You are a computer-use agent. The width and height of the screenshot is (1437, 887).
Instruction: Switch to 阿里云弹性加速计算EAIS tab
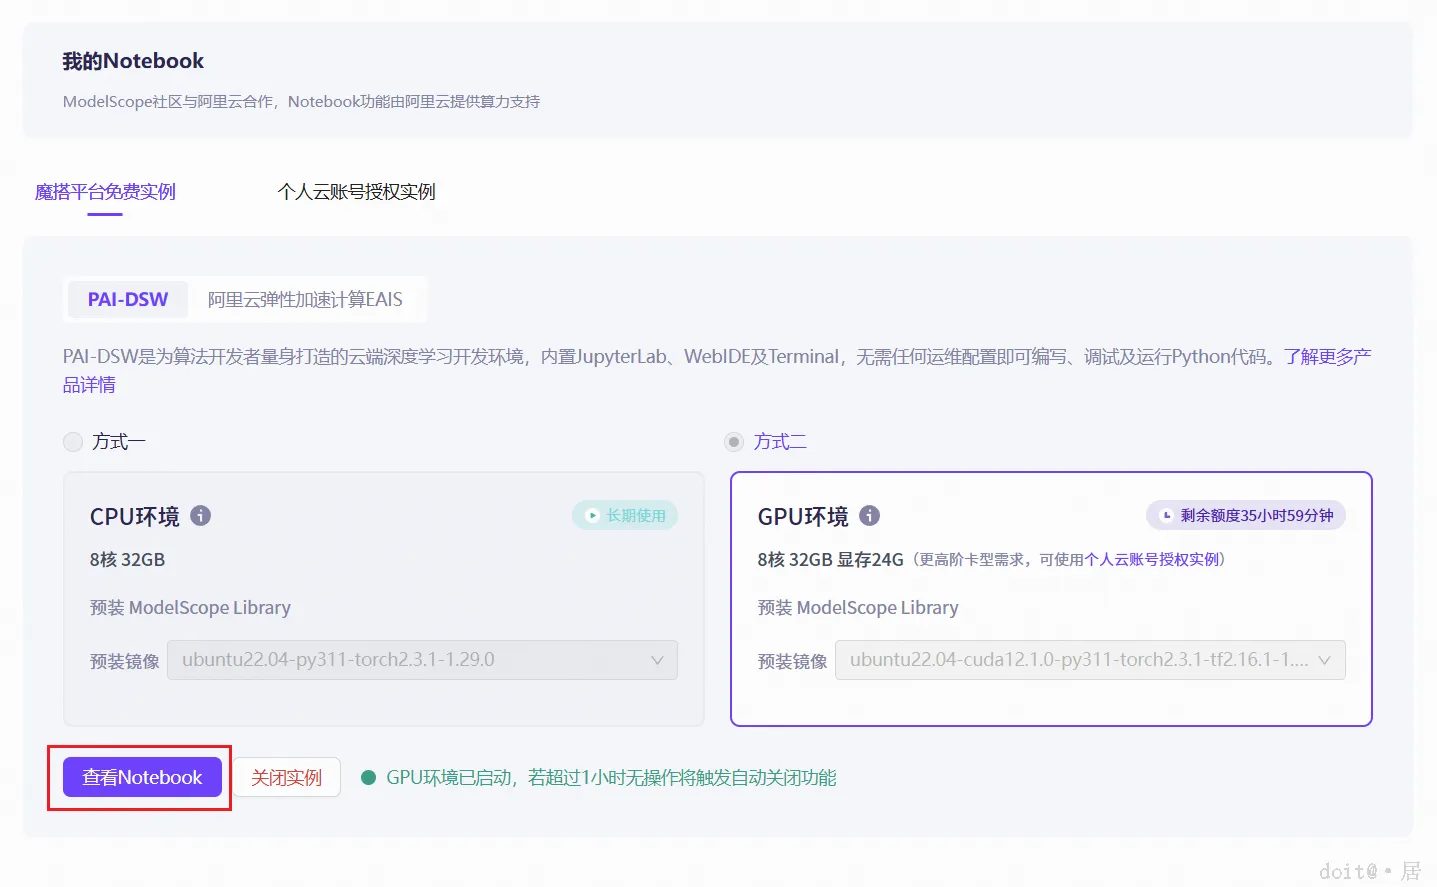pyautogui.click(x=306, y=299)
